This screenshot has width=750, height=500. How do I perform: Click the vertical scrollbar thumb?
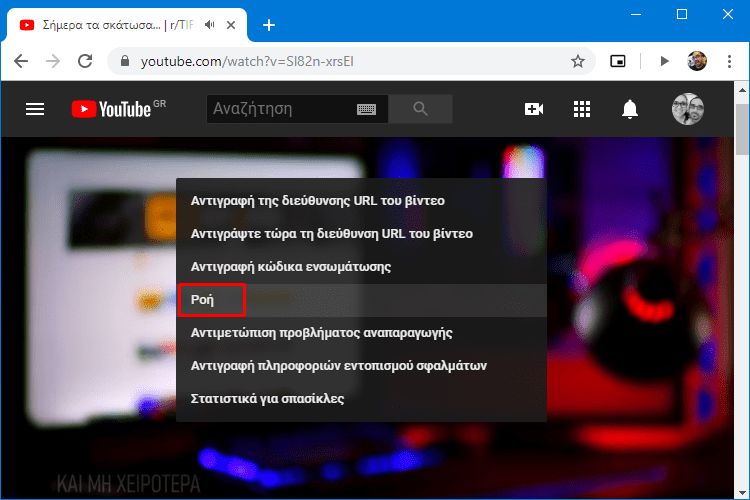coord(742,129)
